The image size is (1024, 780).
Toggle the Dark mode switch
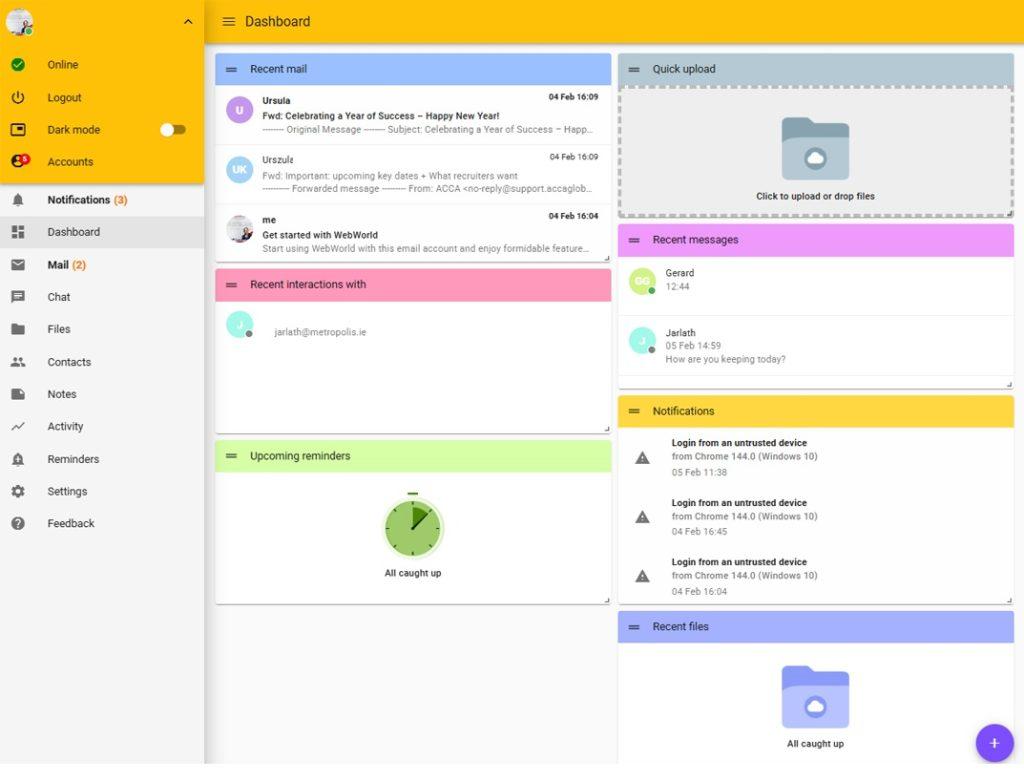[173, 130]
